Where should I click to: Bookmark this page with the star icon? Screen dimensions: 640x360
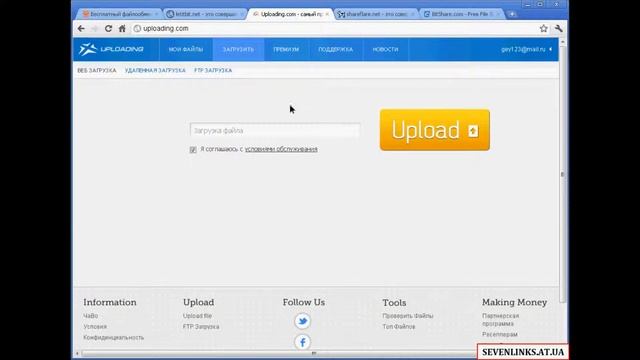(543, 29)
